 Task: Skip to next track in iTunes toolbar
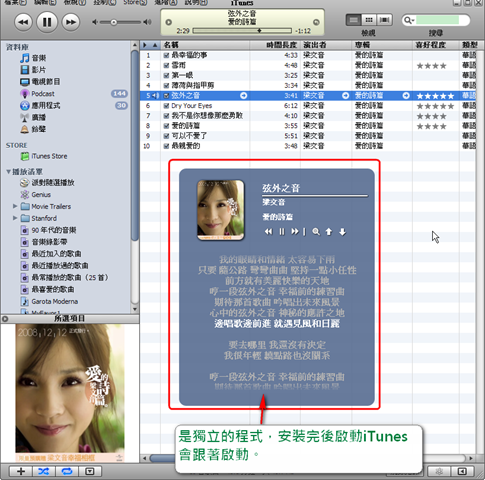tap(71, 22)
